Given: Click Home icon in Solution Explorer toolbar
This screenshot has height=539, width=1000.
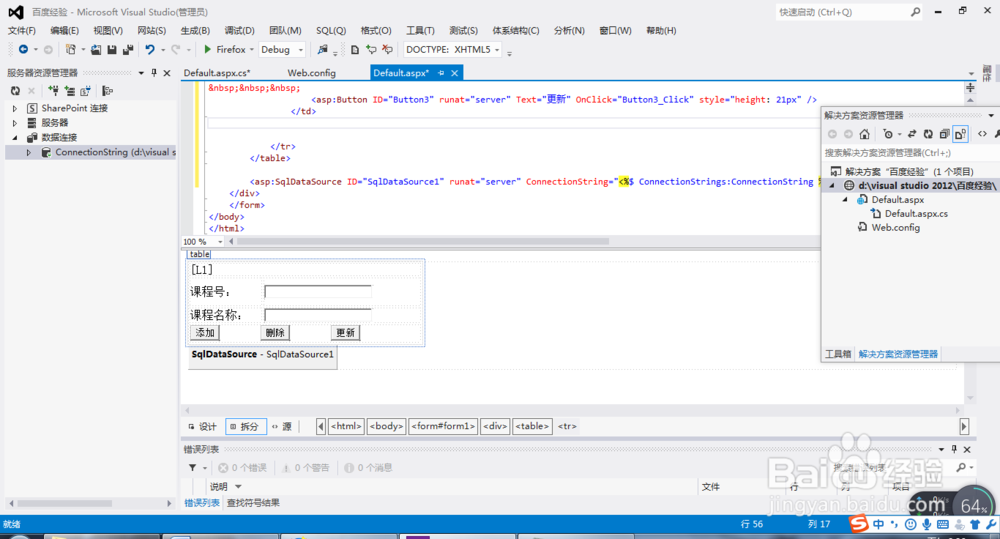Looking at the screenshot, I should pyautogui.click(x=864, y=134).
